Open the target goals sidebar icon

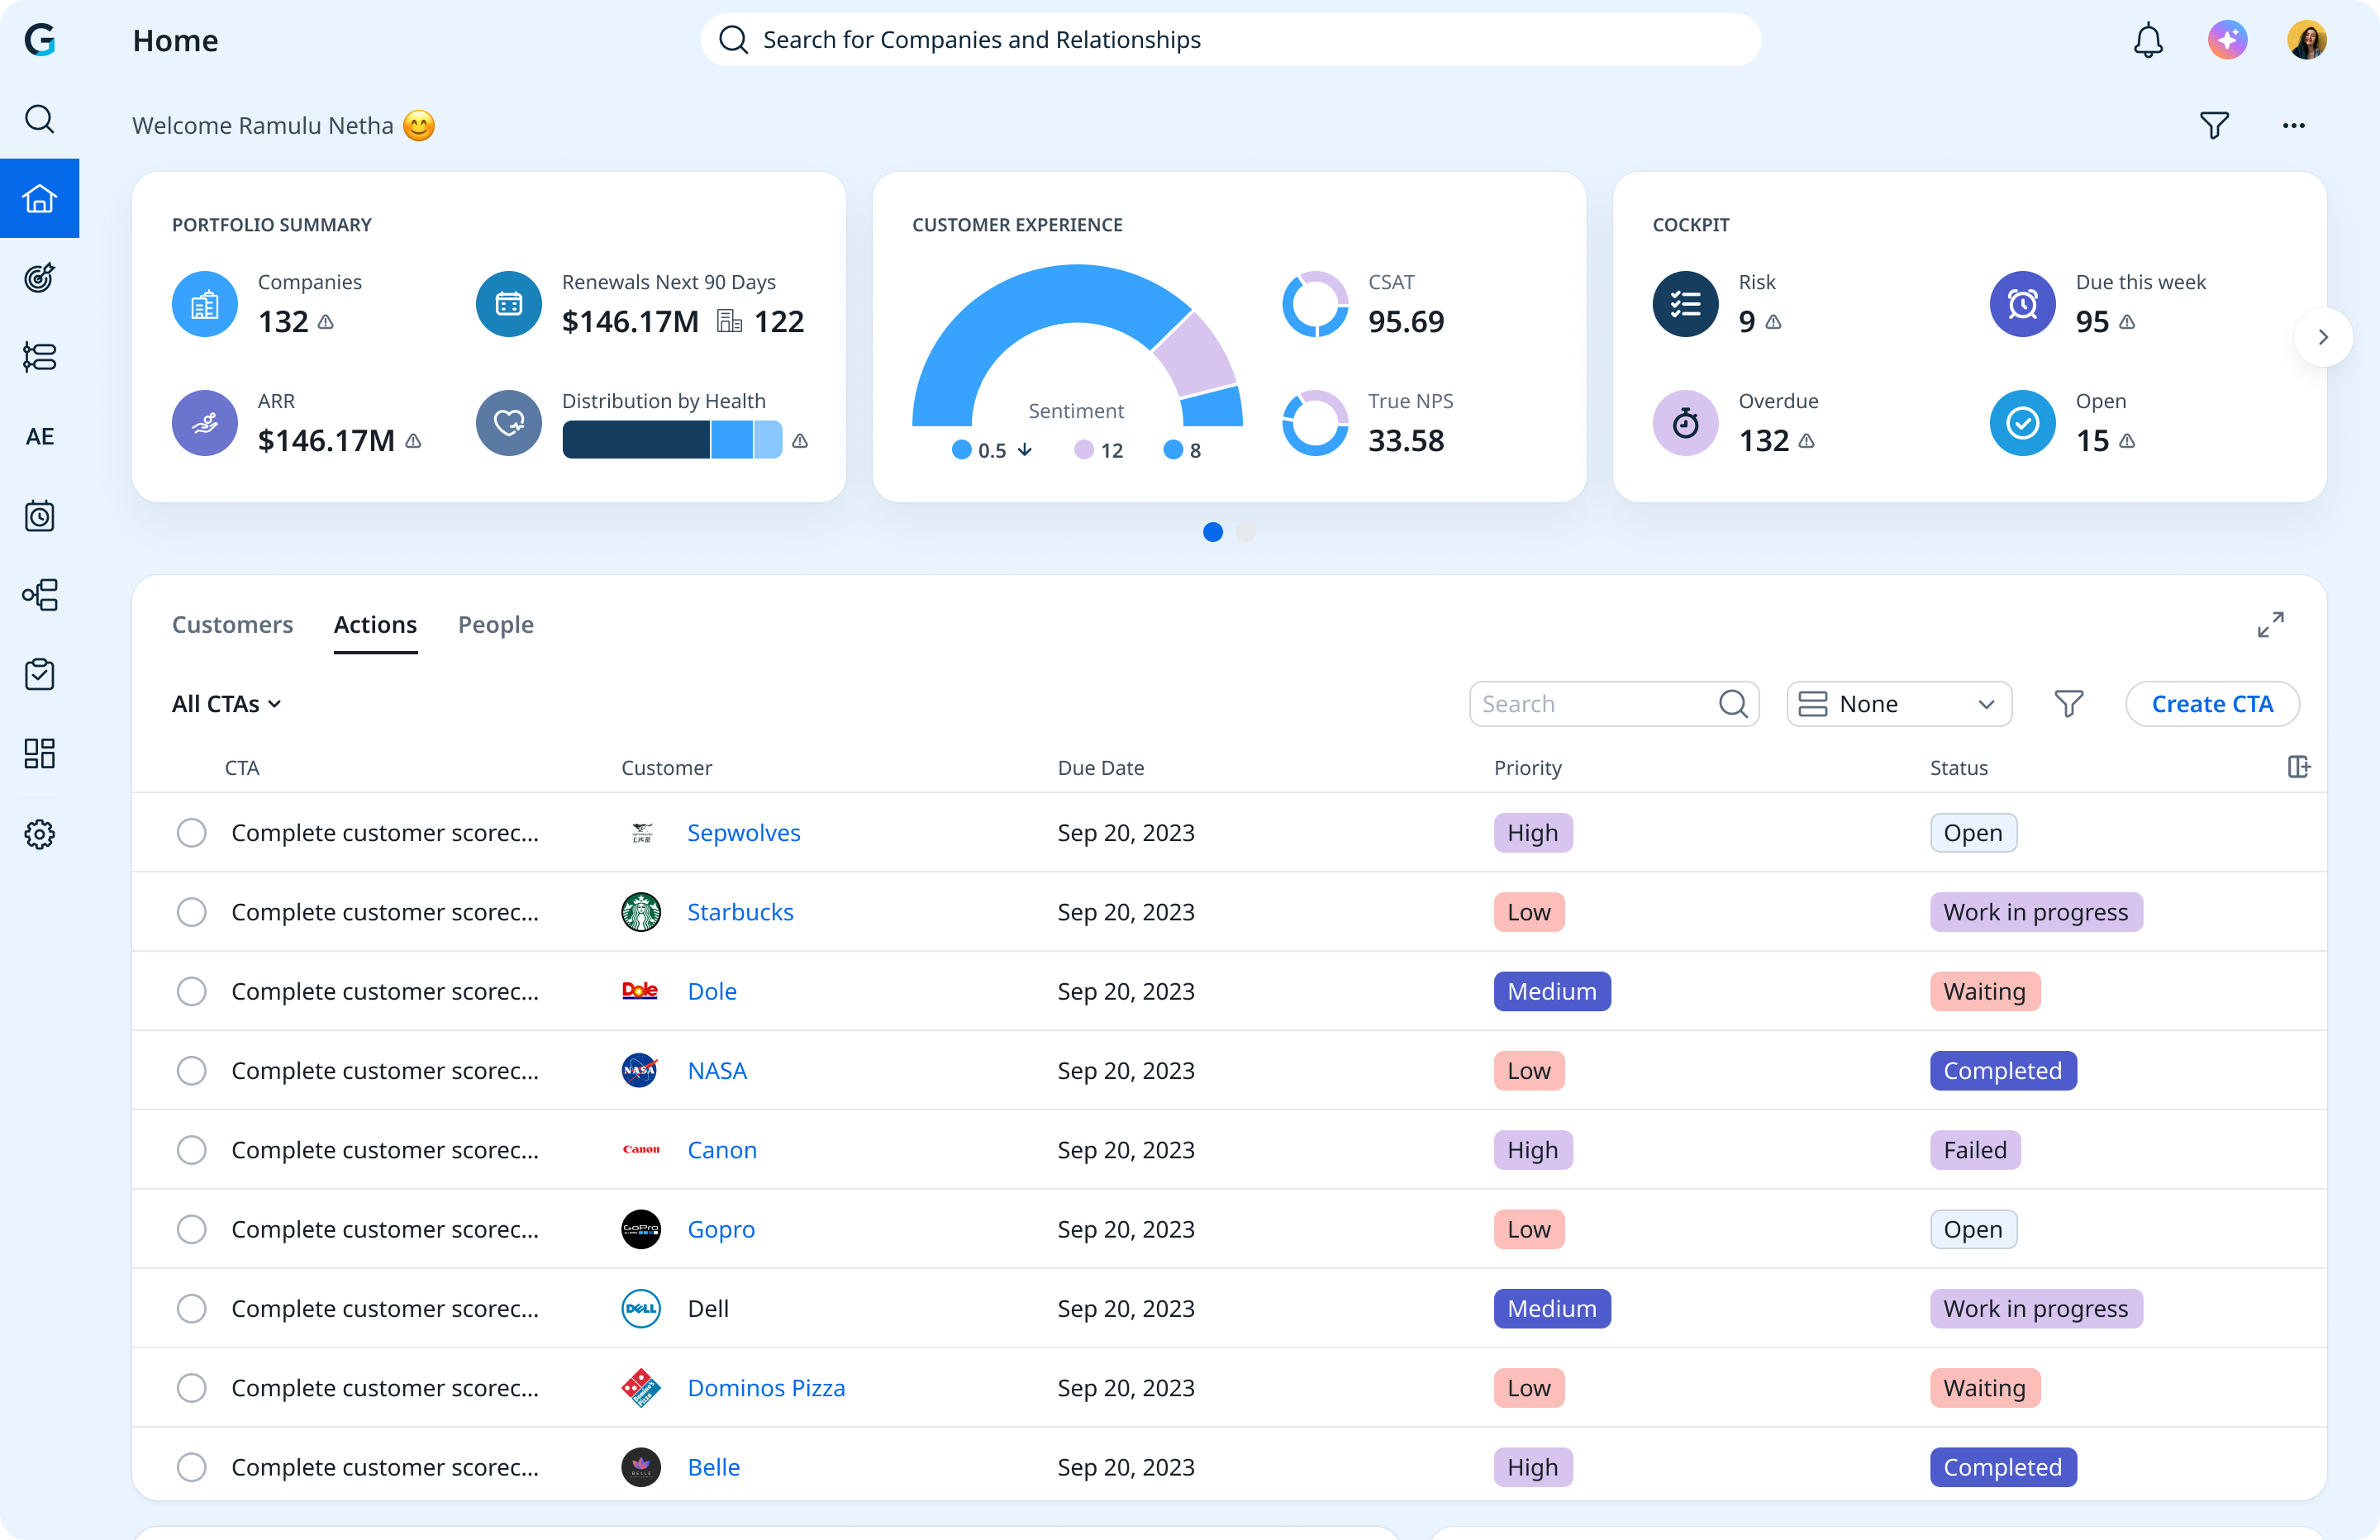(39, 278)
